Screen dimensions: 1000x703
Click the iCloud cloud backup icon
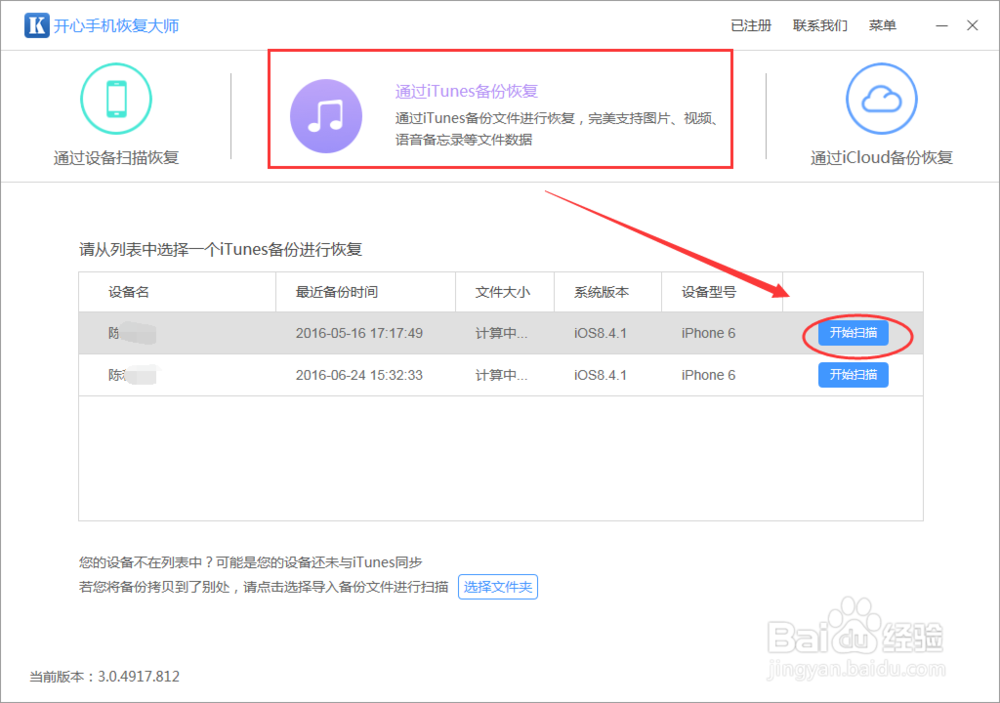coord(881,99)
